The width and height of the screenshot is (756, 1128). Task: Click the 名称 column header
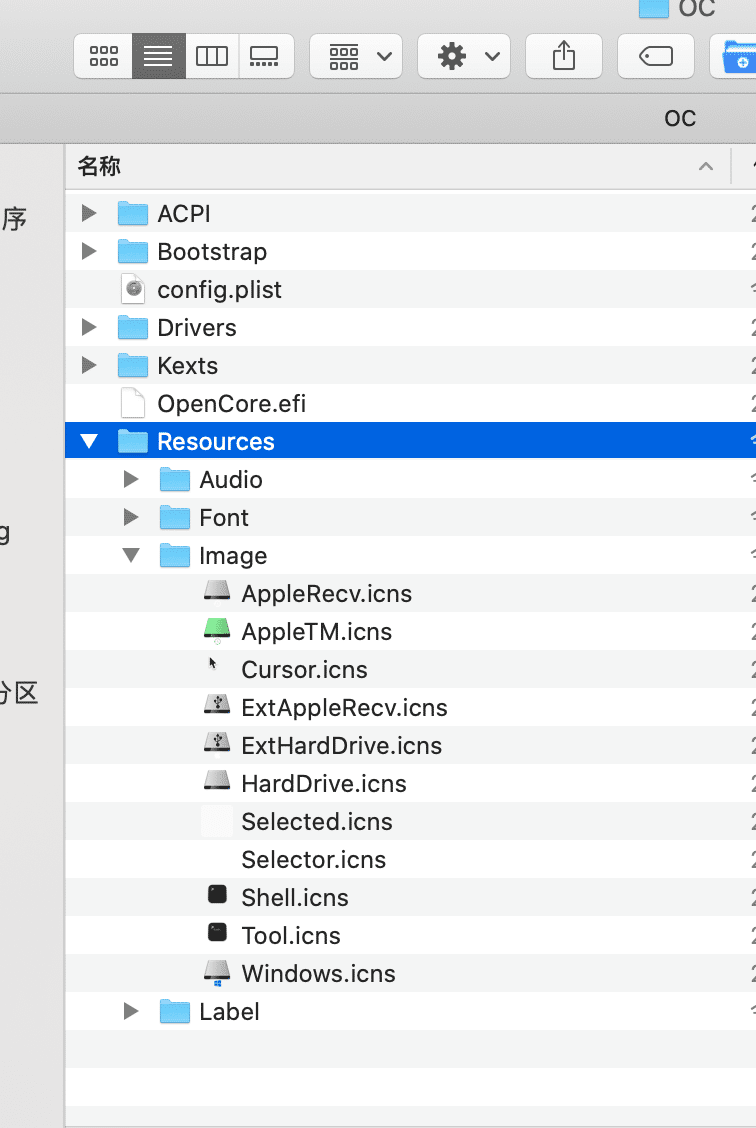click(397, 167)
